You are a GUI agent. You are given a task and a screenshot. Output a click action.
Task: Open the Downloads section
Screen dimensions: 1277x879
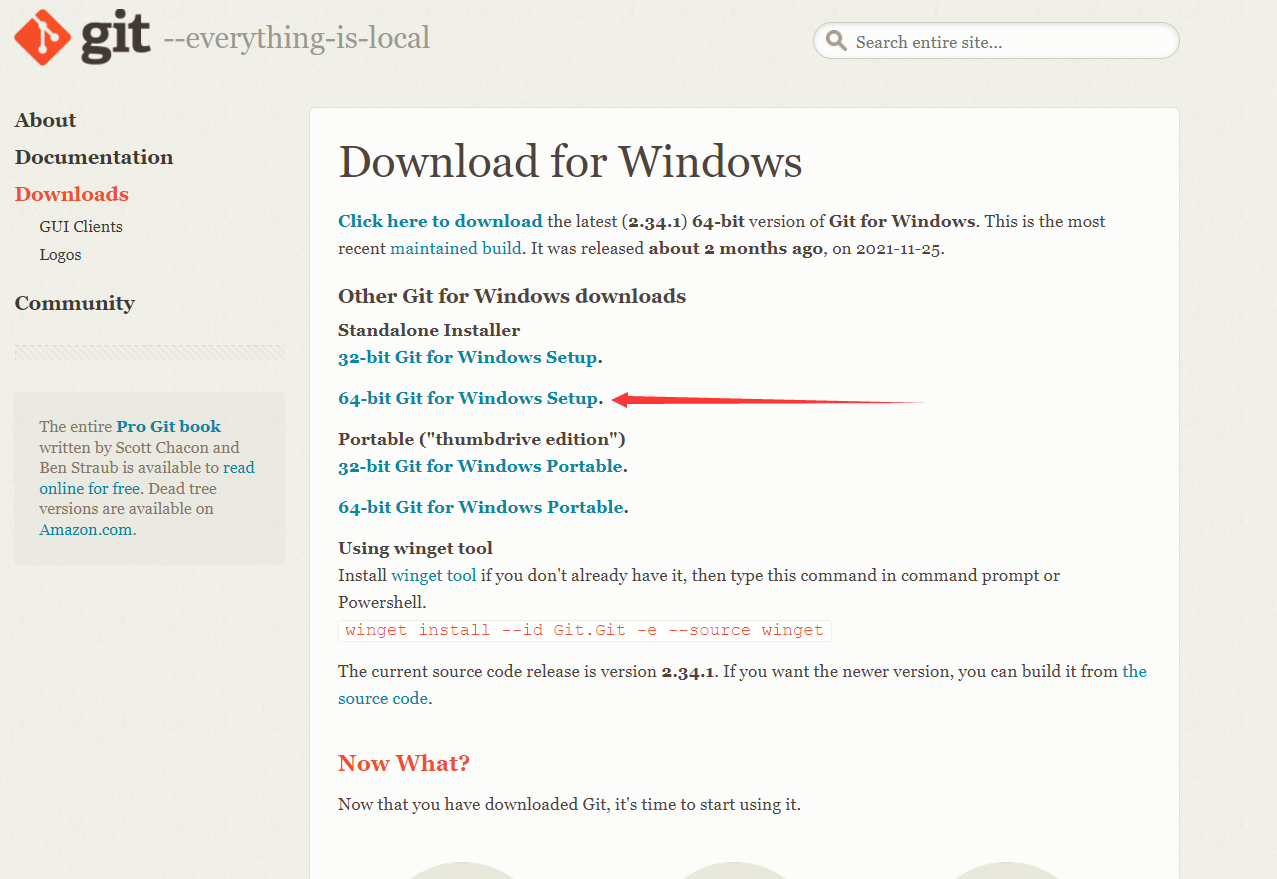[x=72, y=194]
